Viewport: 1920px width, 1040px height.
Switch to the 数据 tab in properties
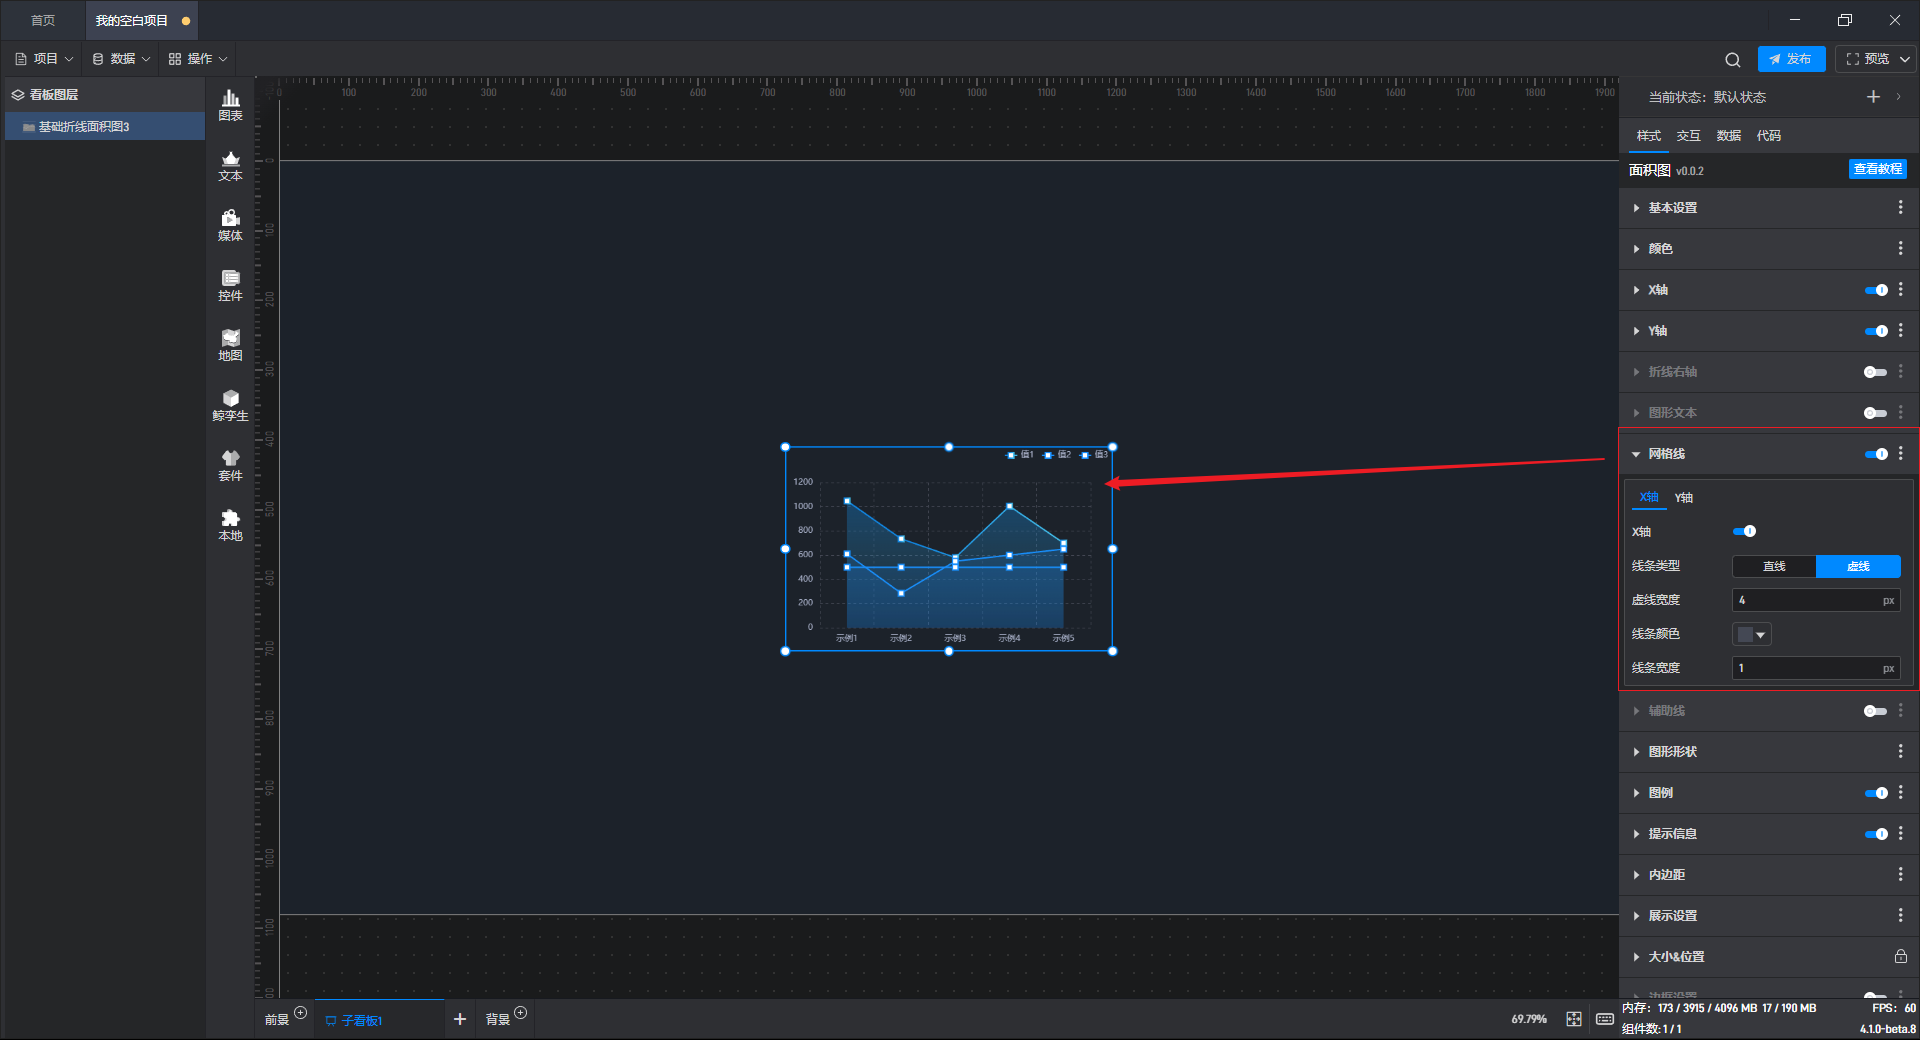pyautogui.click(x=1728, y=136)
